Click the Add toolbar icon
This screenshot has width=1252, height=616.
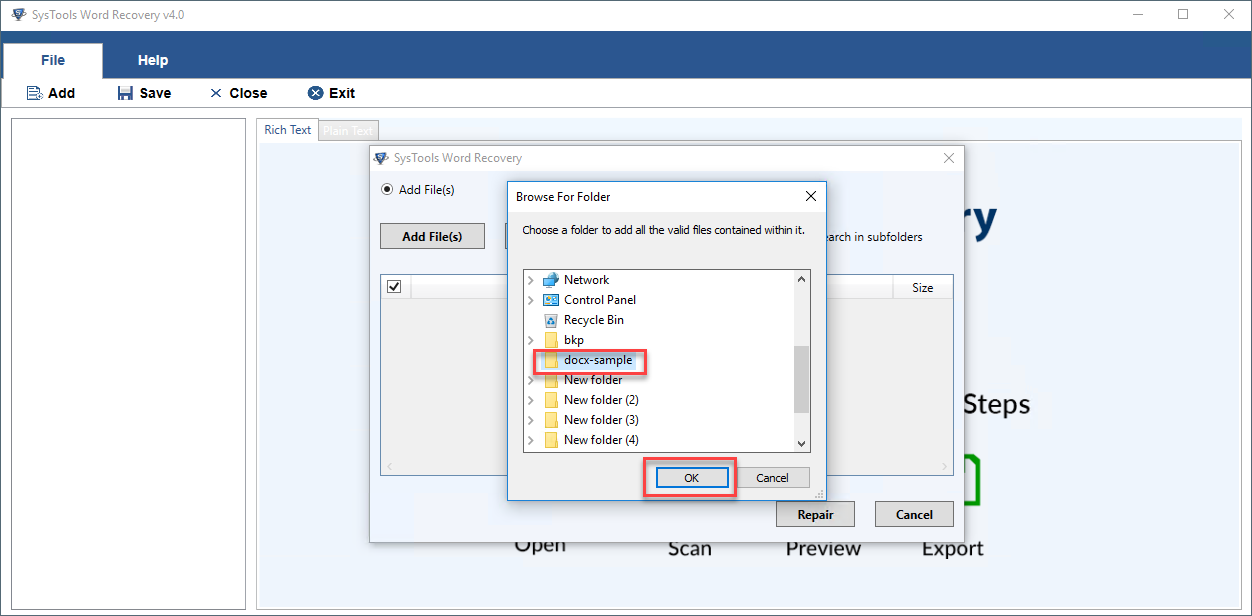click(x=34, y=93)
